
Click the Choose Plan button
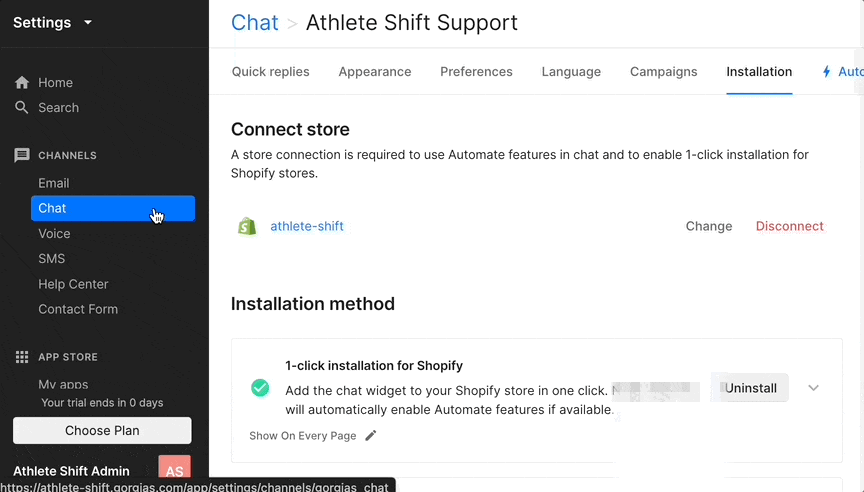[102, 431]
